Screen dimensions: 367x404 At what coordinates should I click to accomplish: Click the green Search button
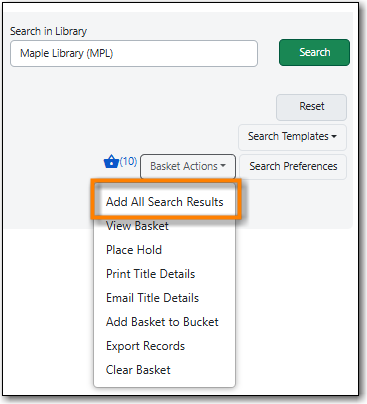[x=314, y=52]
